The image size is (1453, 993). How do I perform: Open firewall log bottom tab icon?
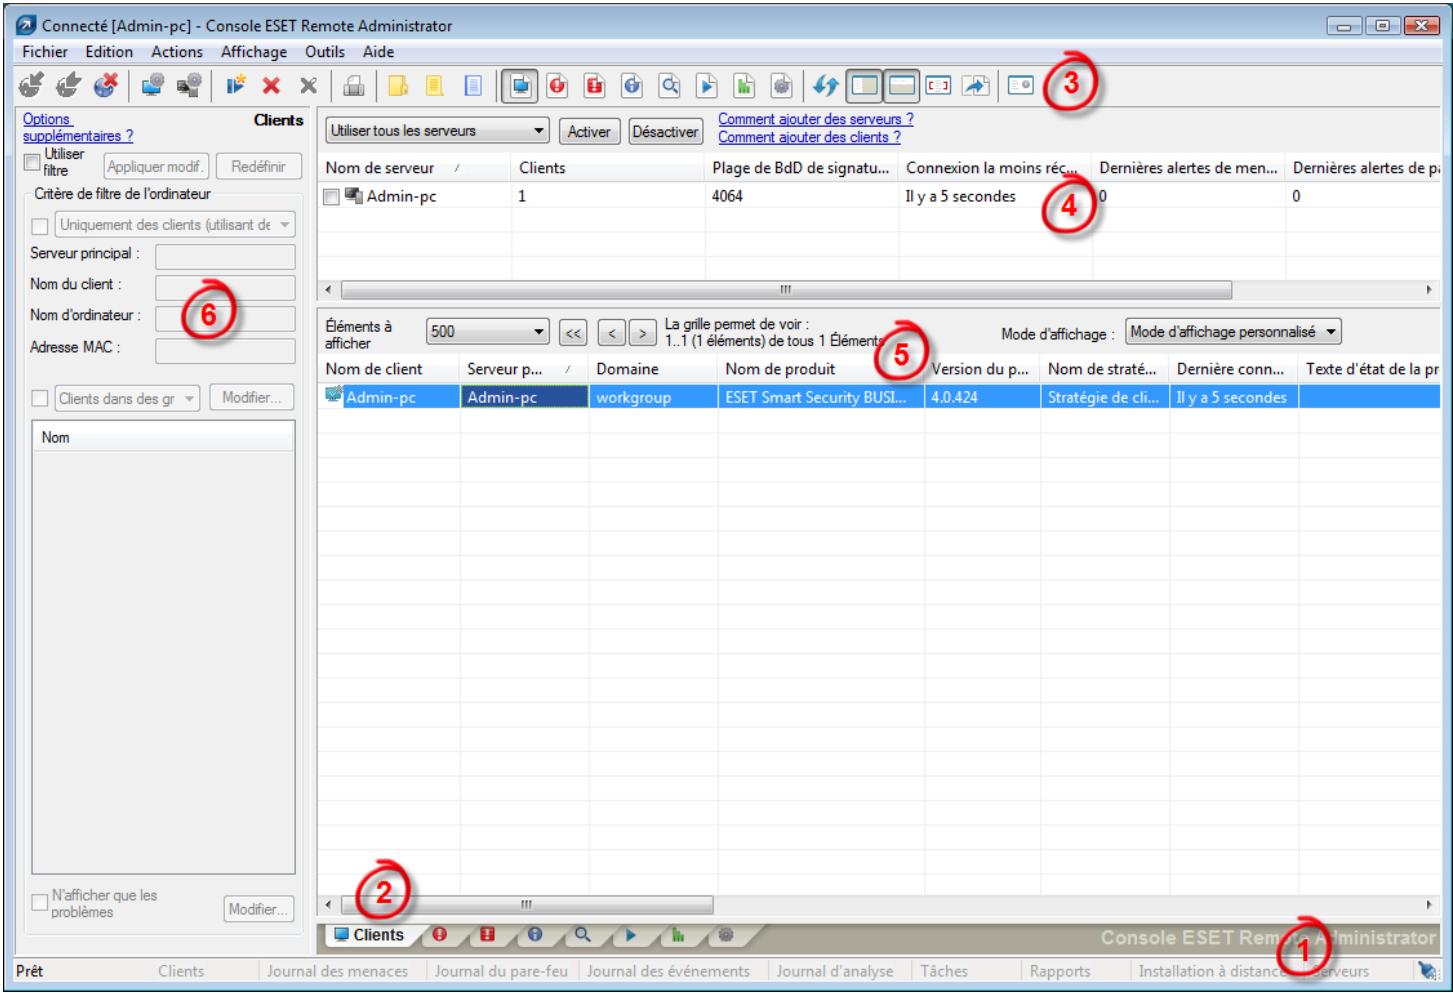click(x=486, y=935)
